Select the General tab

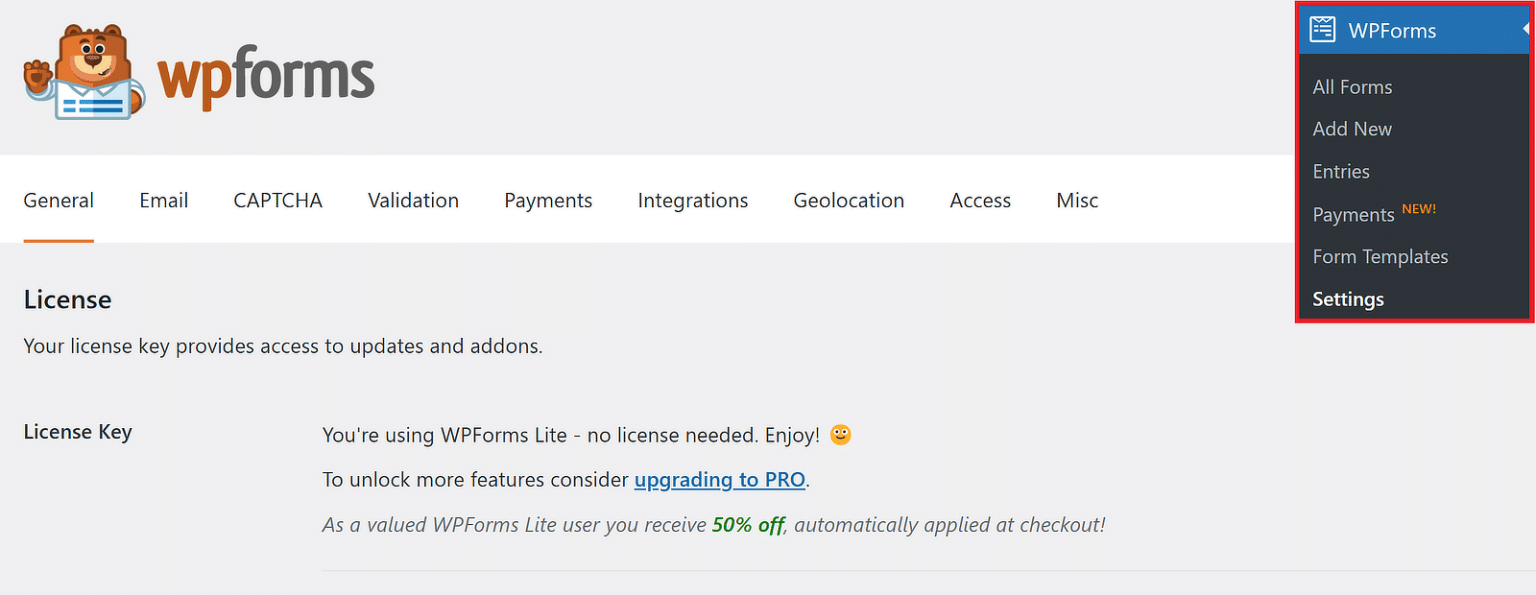pos(58,200)
